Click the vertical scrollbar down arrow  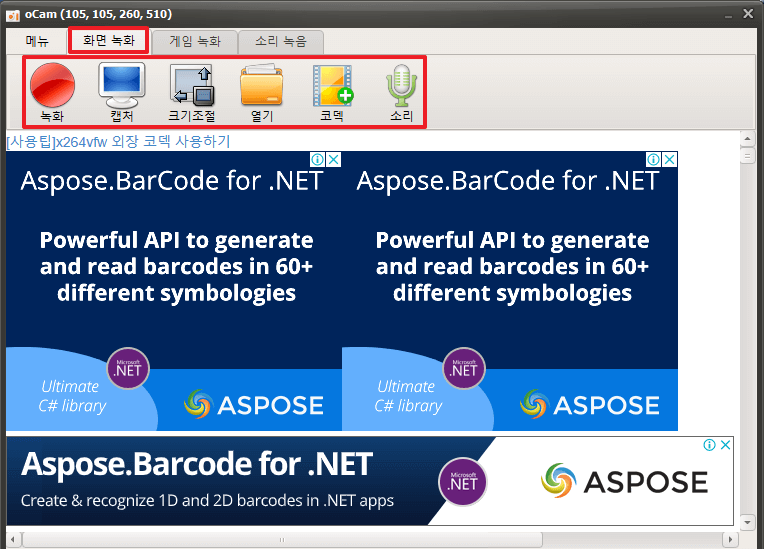(x=747, y=522)
